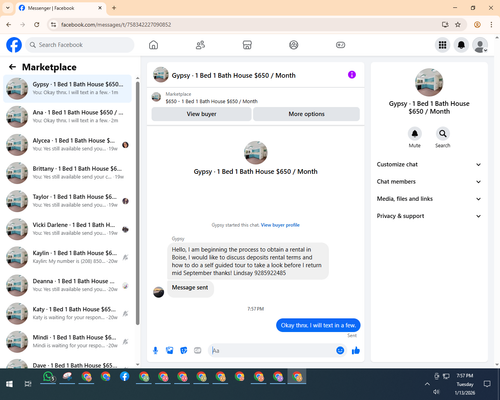The image size is (500, 400).
Task: Bookmark this page with the star
Action: pos(458,25)
